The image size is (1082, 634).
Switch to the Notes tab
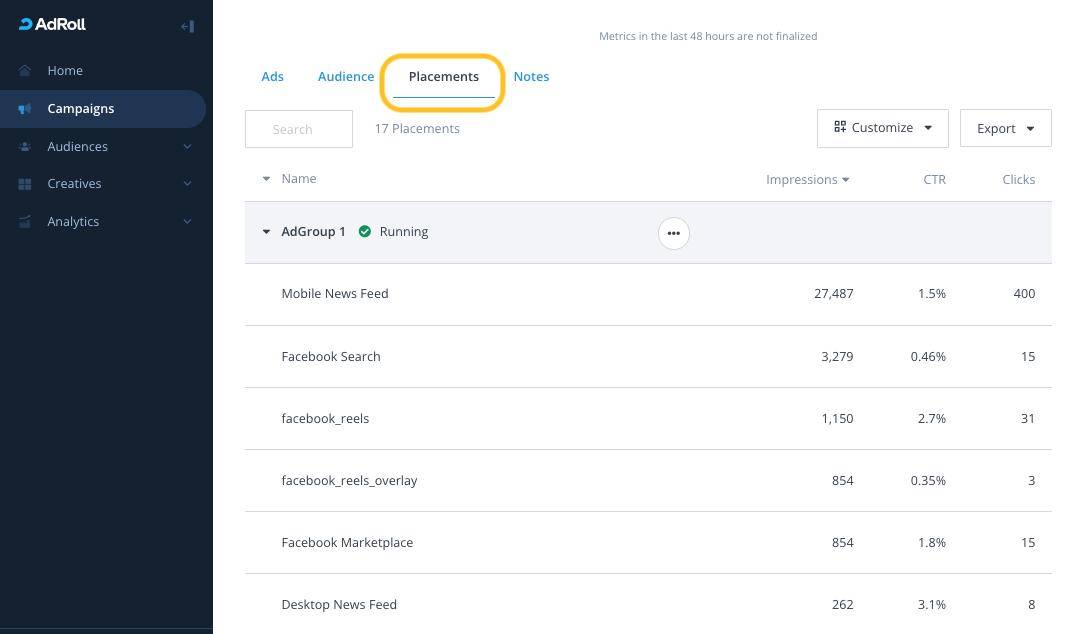click(x=531, y=77)
